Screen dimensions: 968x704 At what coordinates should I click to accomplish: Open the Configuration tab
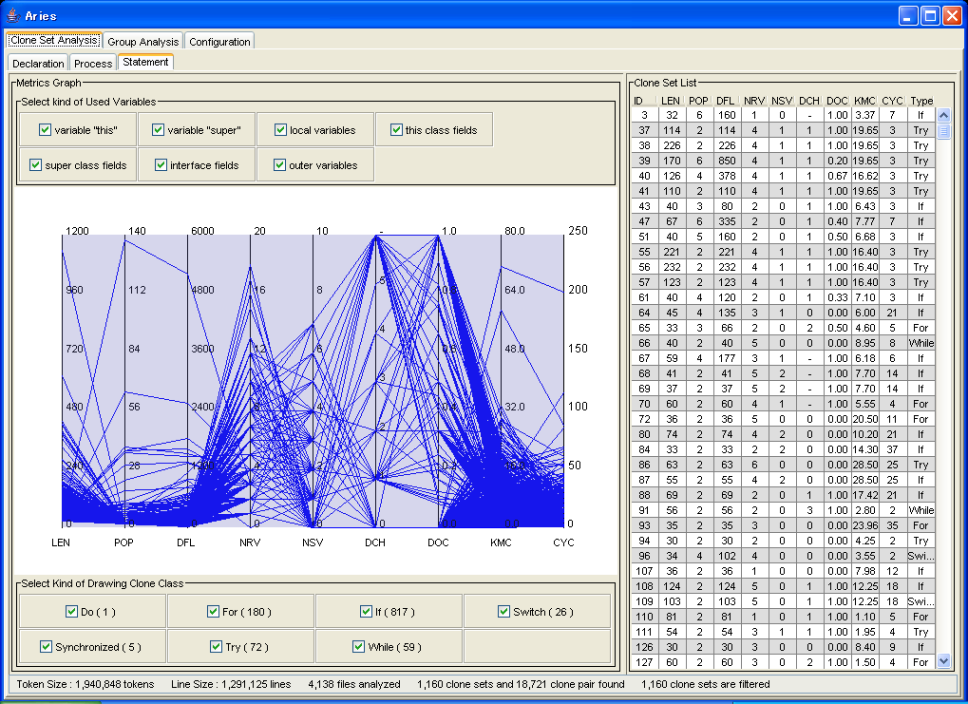click(219, 41)
